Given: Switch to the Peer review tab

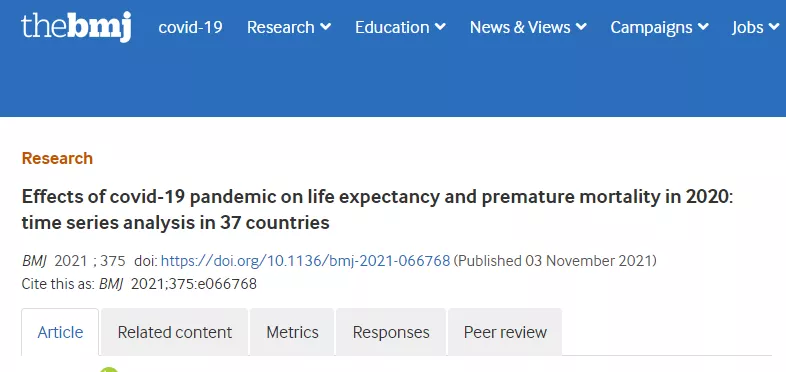Looking at the screenshot, I should click(505, 332).
